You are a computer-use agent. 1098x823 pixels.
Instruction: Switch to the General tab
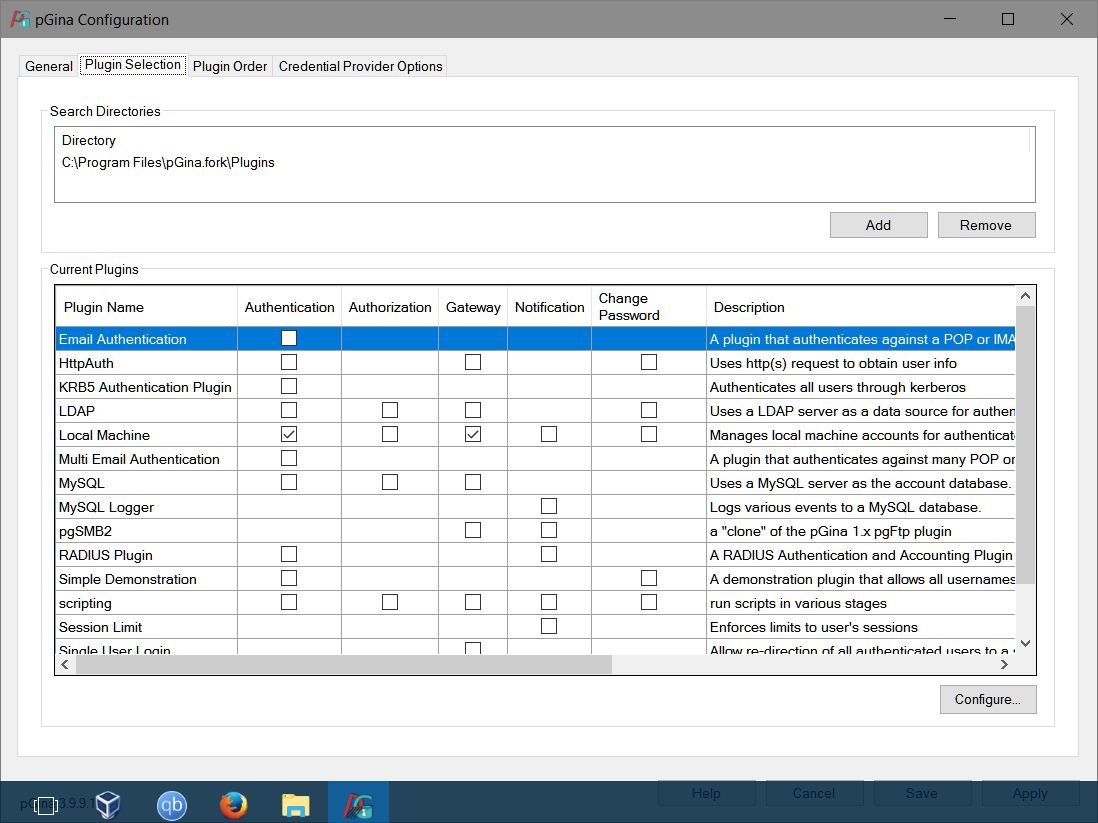pos(48,66)
